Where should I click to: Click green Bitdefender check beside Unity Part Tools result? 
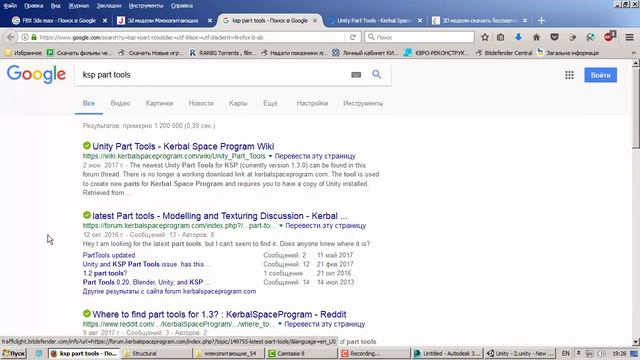point(87,146)
